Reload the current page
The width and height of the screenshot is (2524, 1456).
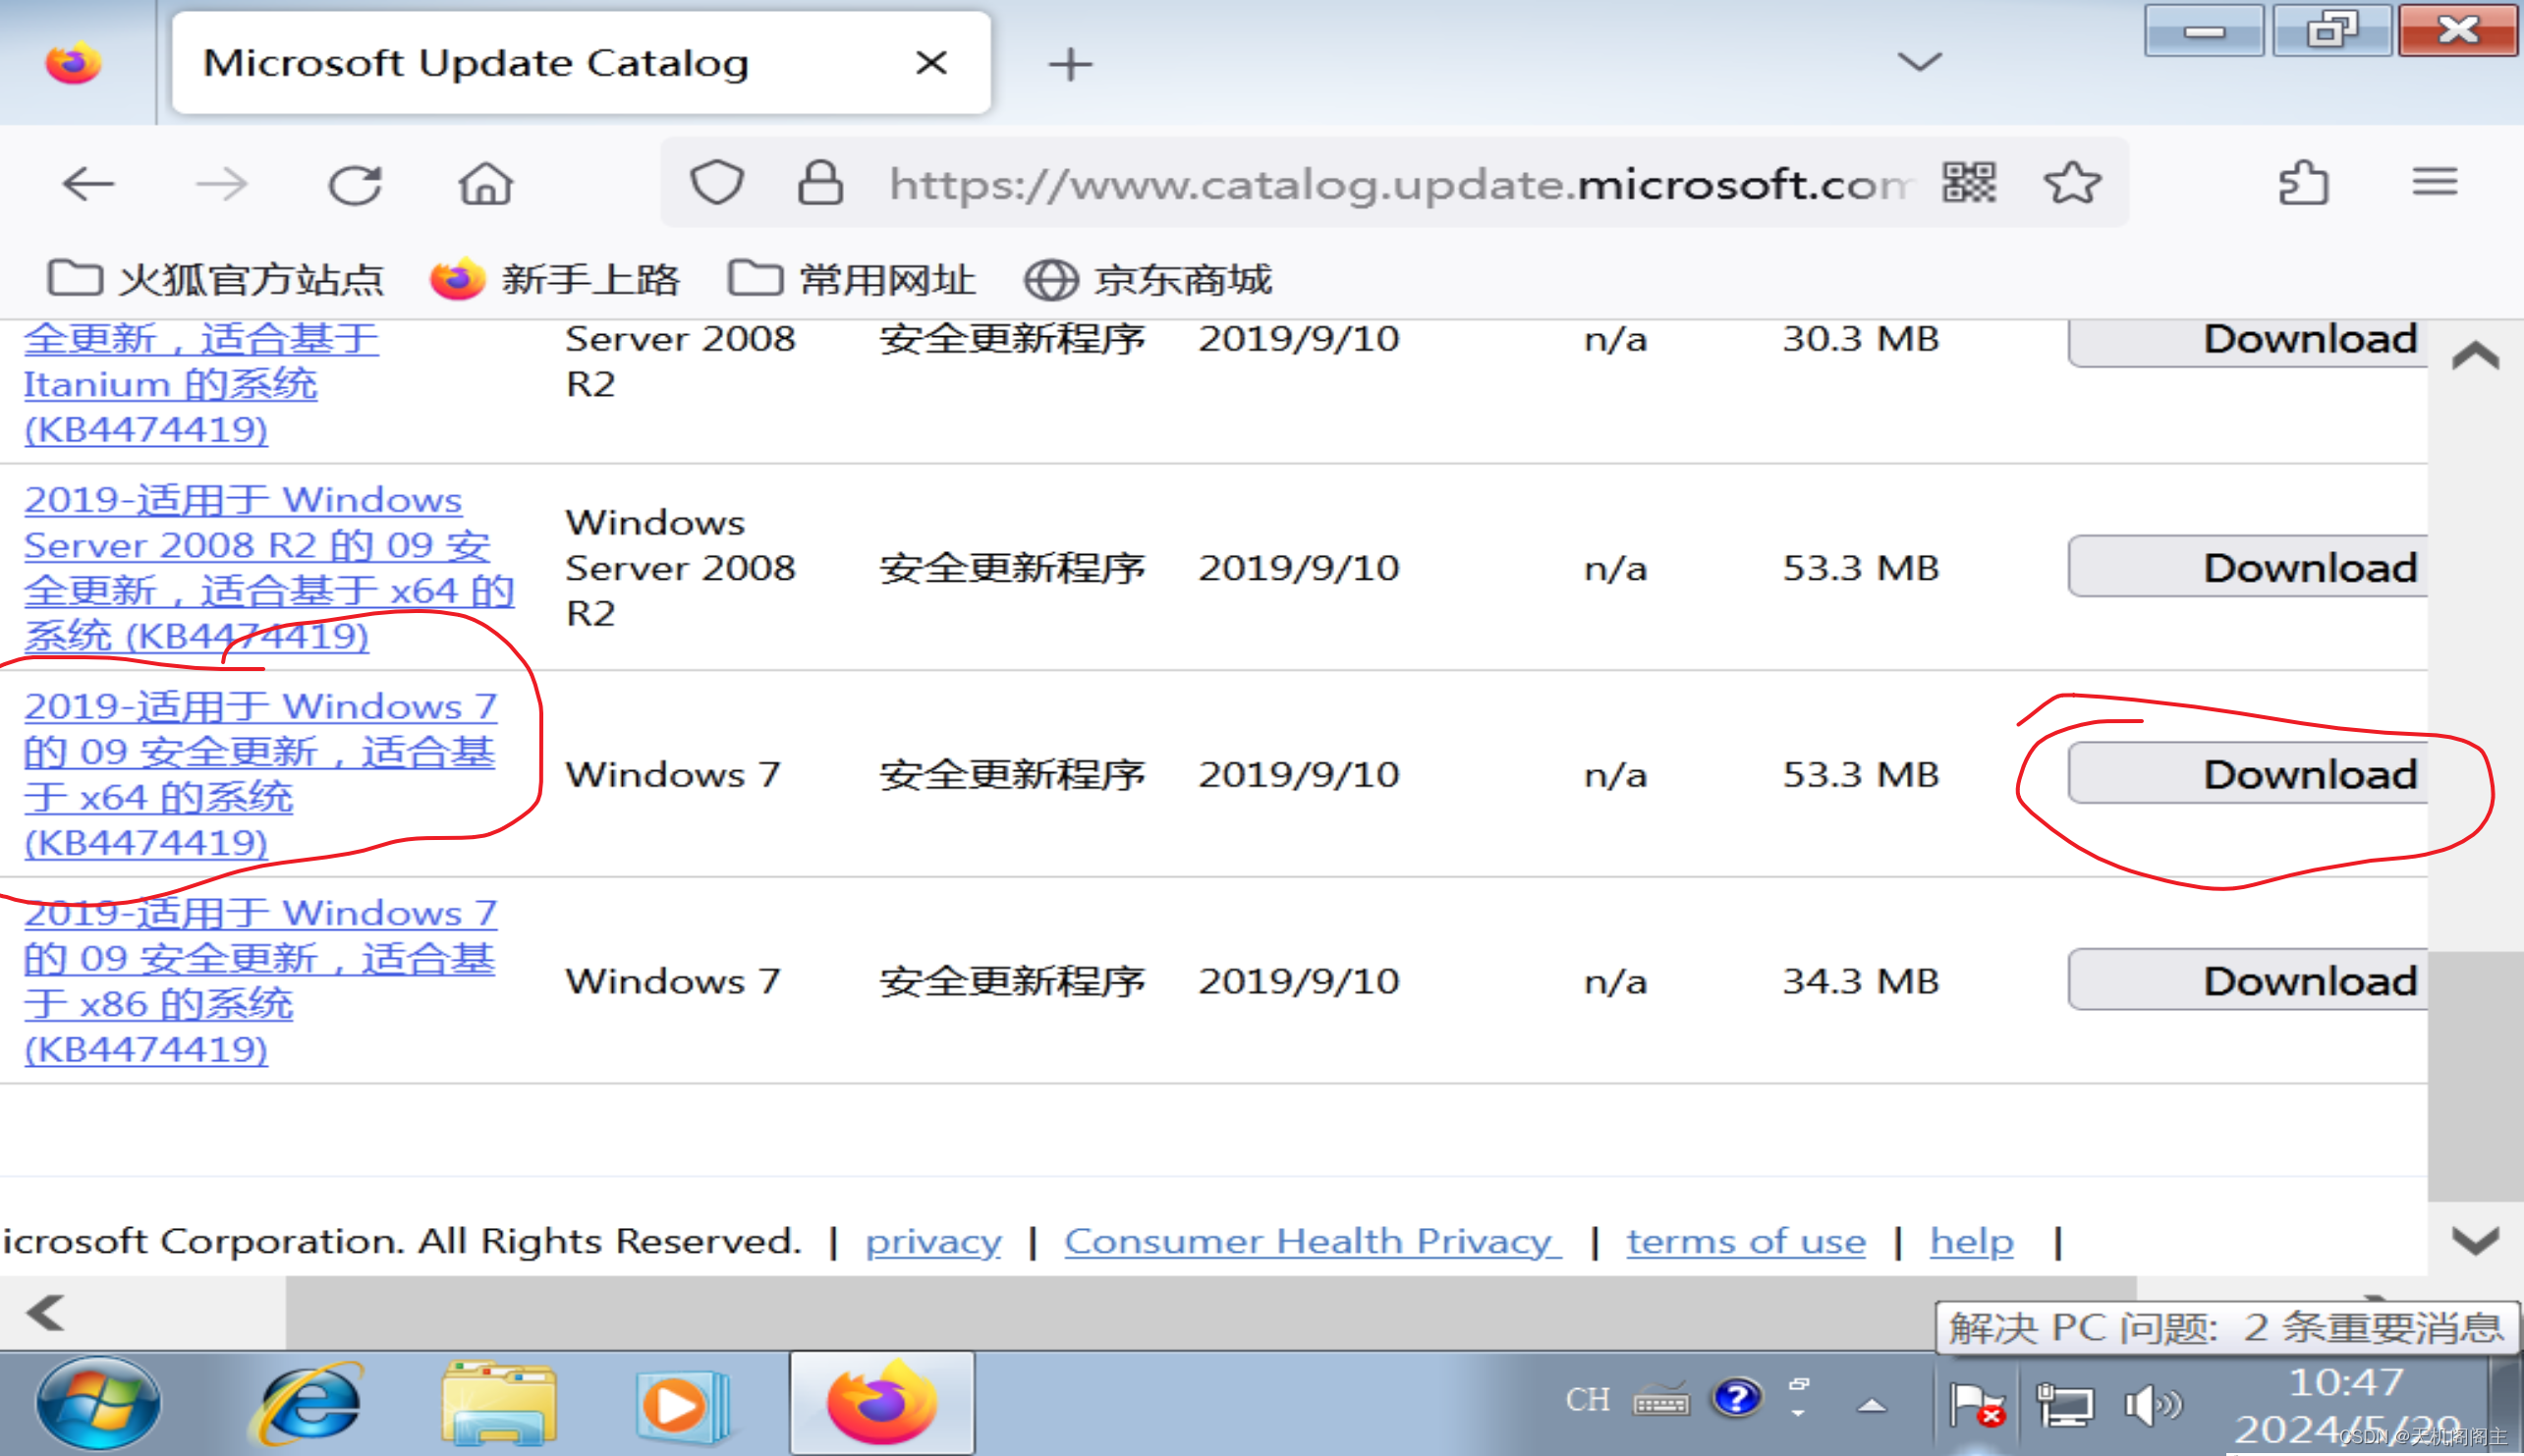point(355,184)
